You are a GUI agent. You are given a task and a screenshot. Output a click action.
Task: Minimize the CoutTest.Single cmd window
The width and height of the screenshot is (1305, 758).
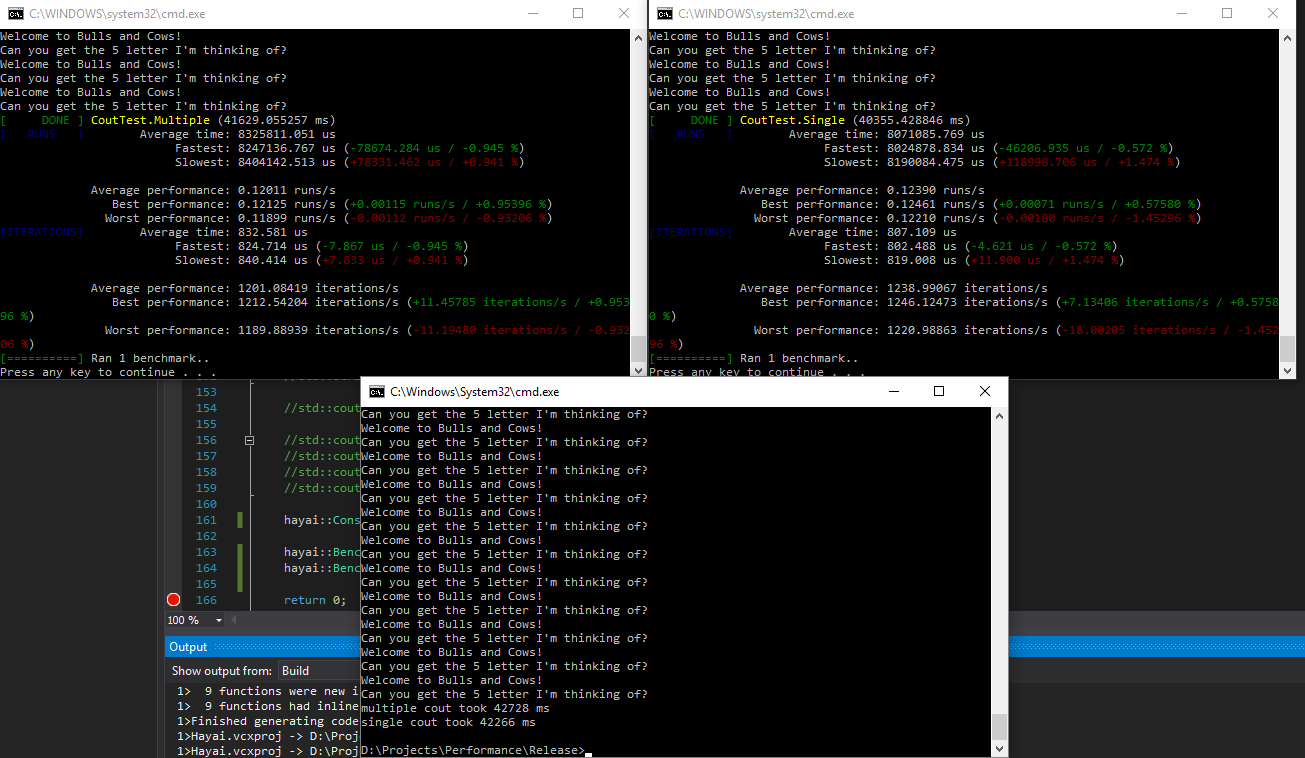click(1180, 14)
